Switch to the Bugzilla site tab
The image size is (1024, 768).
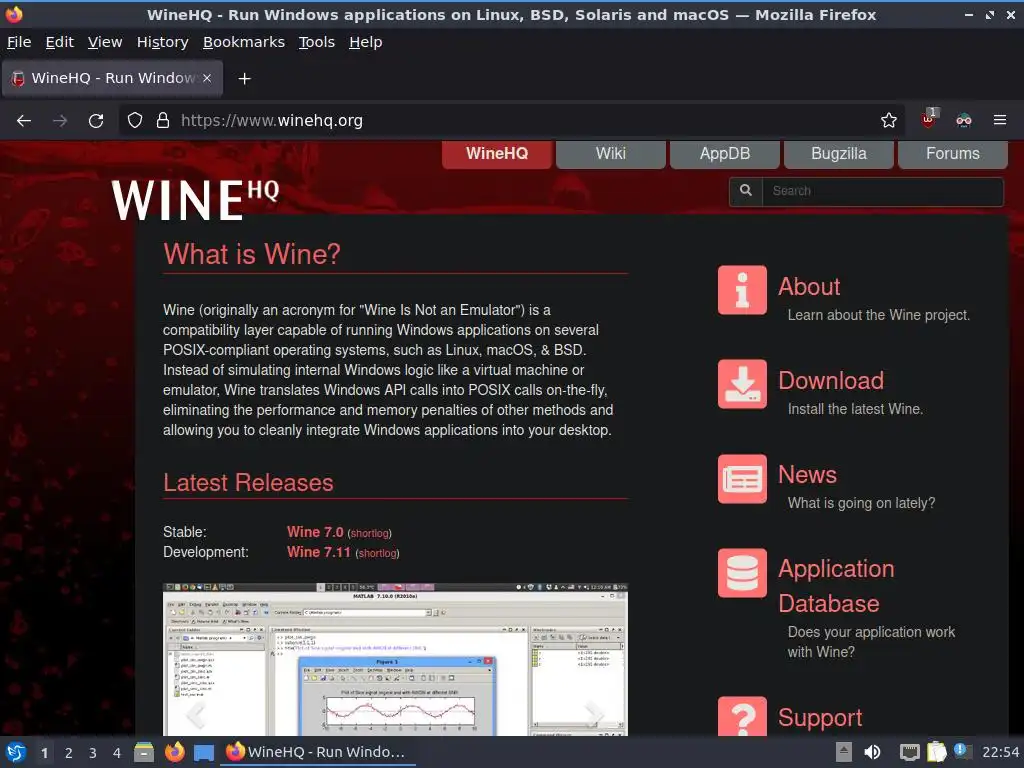839,154
